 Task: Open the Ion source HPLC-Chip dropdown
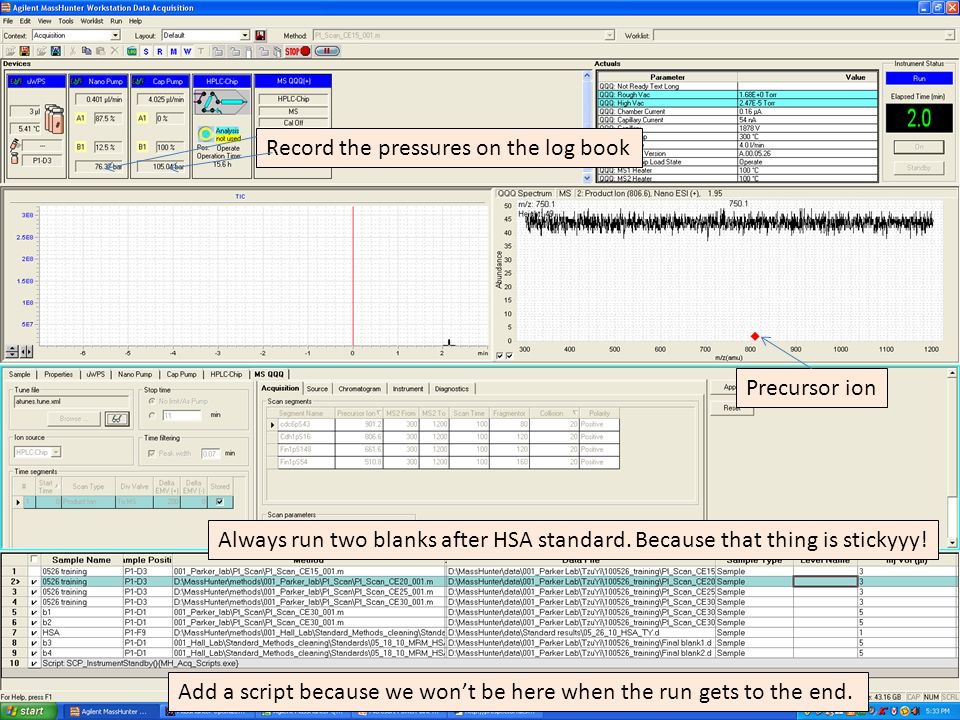[56, 452]
